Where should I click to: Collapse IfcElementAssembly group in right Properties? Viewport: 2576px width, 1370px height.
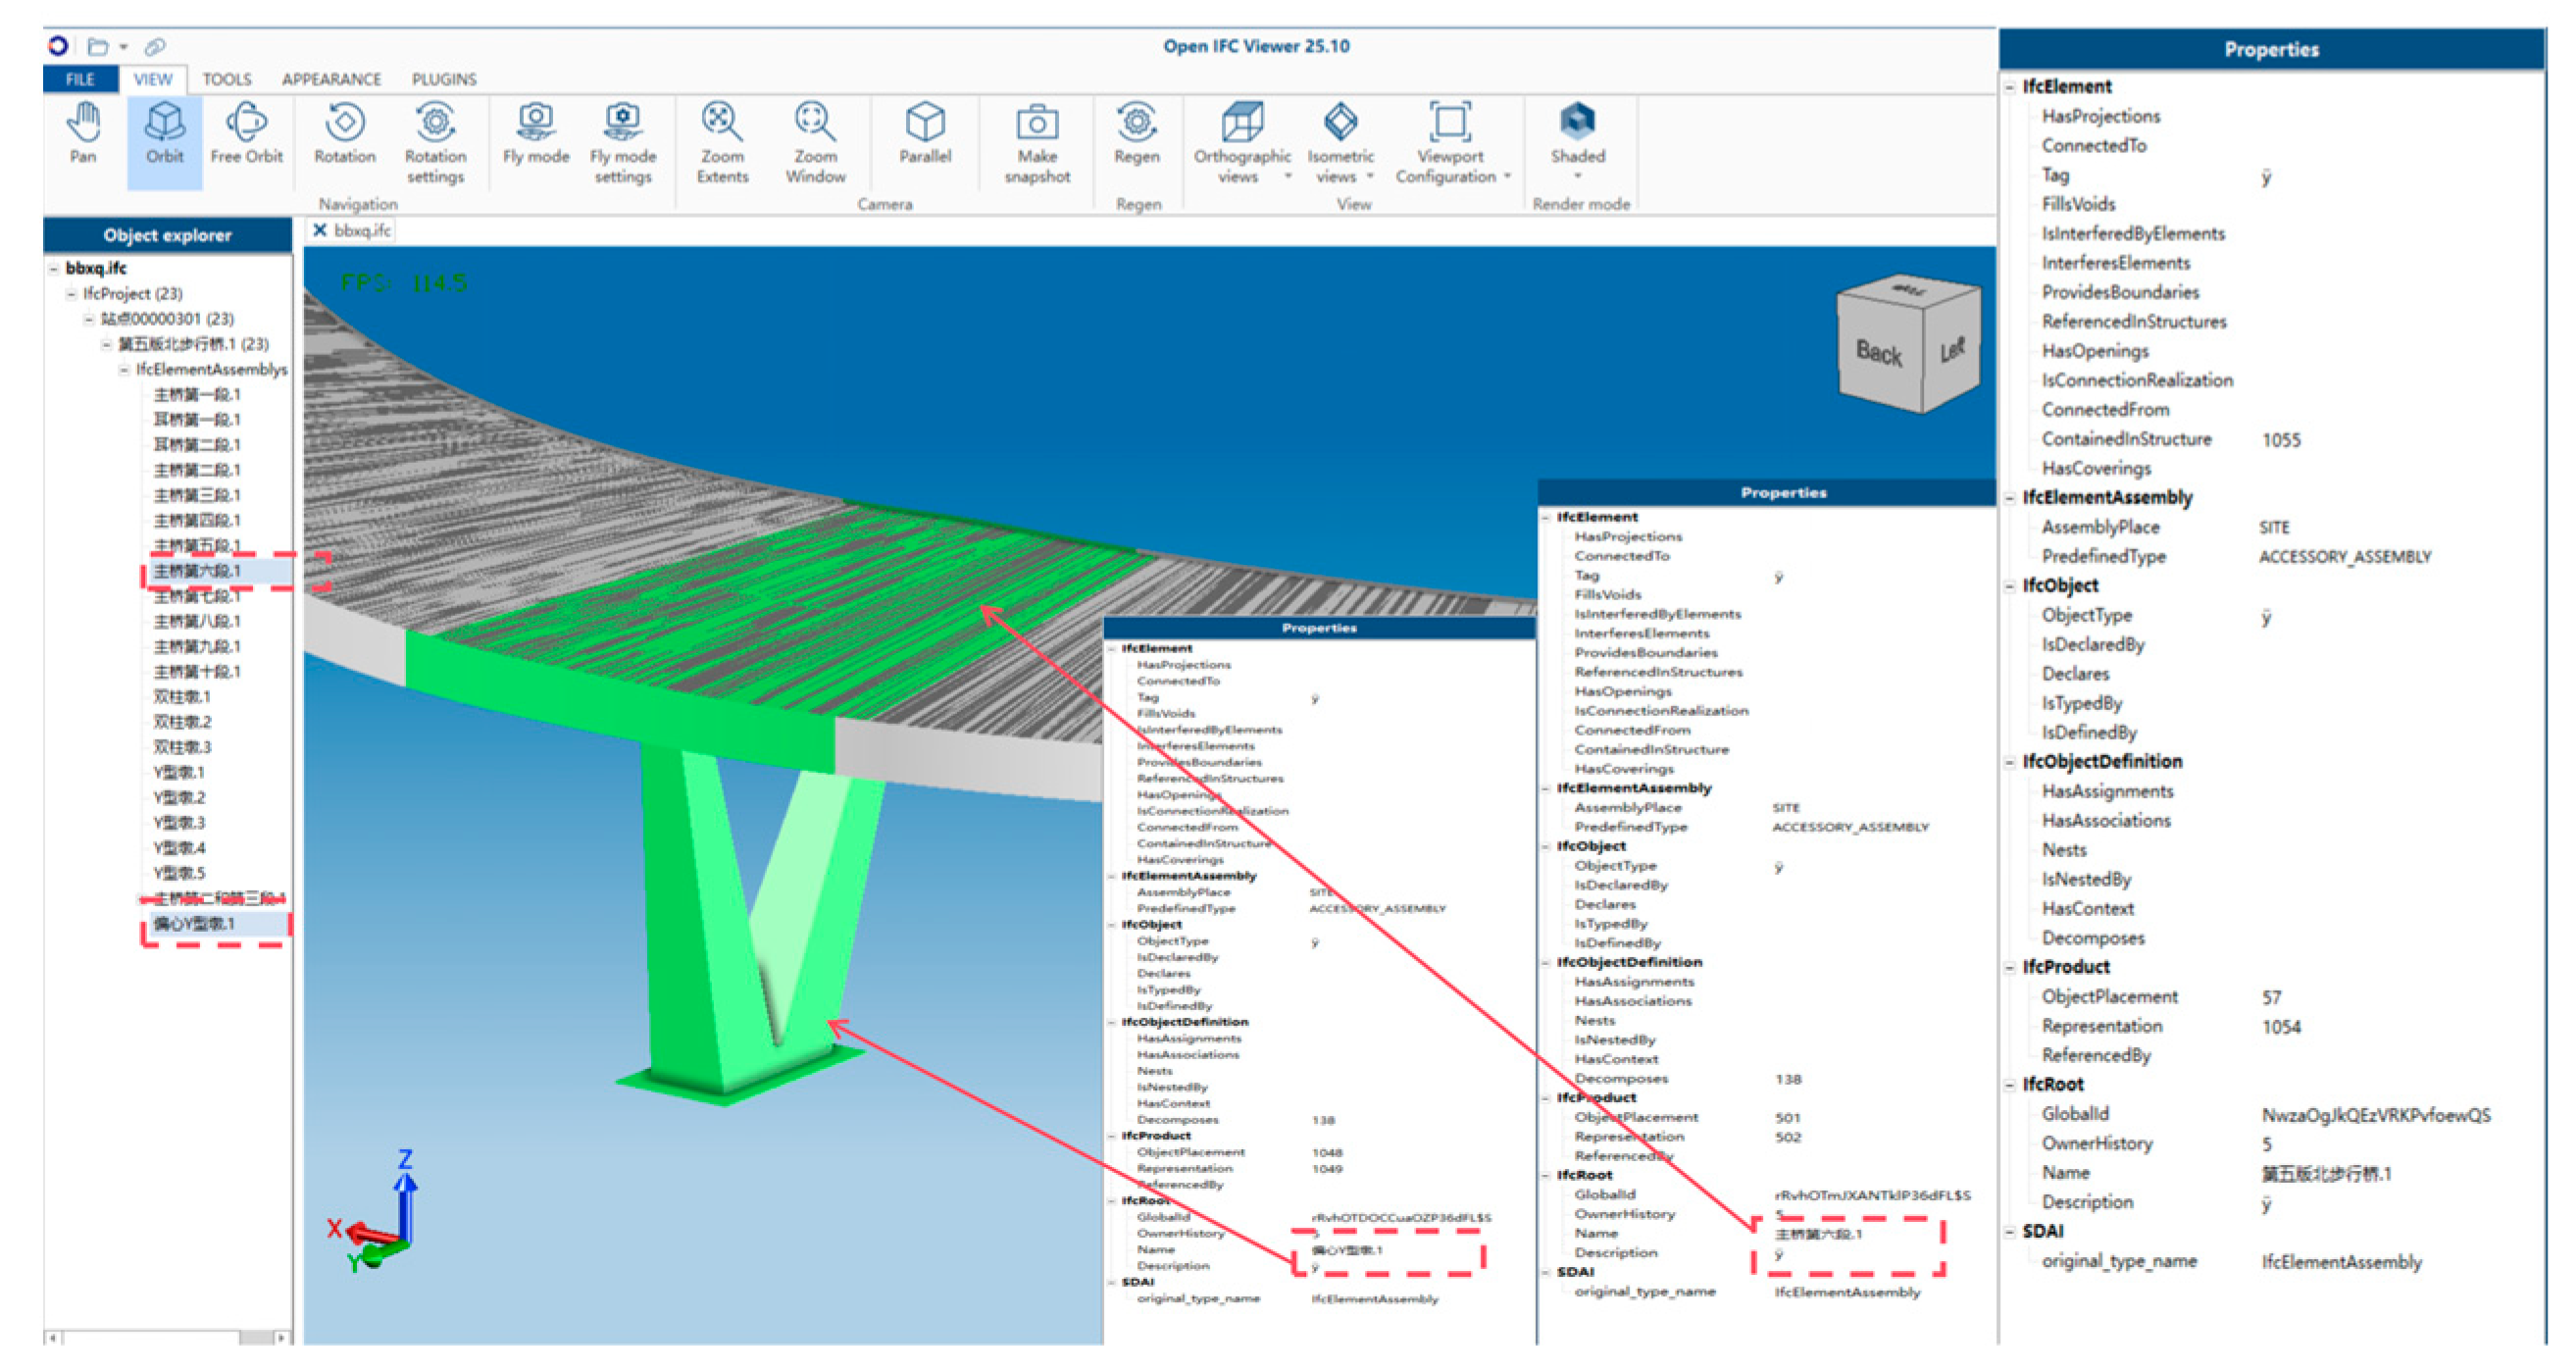2010,498
